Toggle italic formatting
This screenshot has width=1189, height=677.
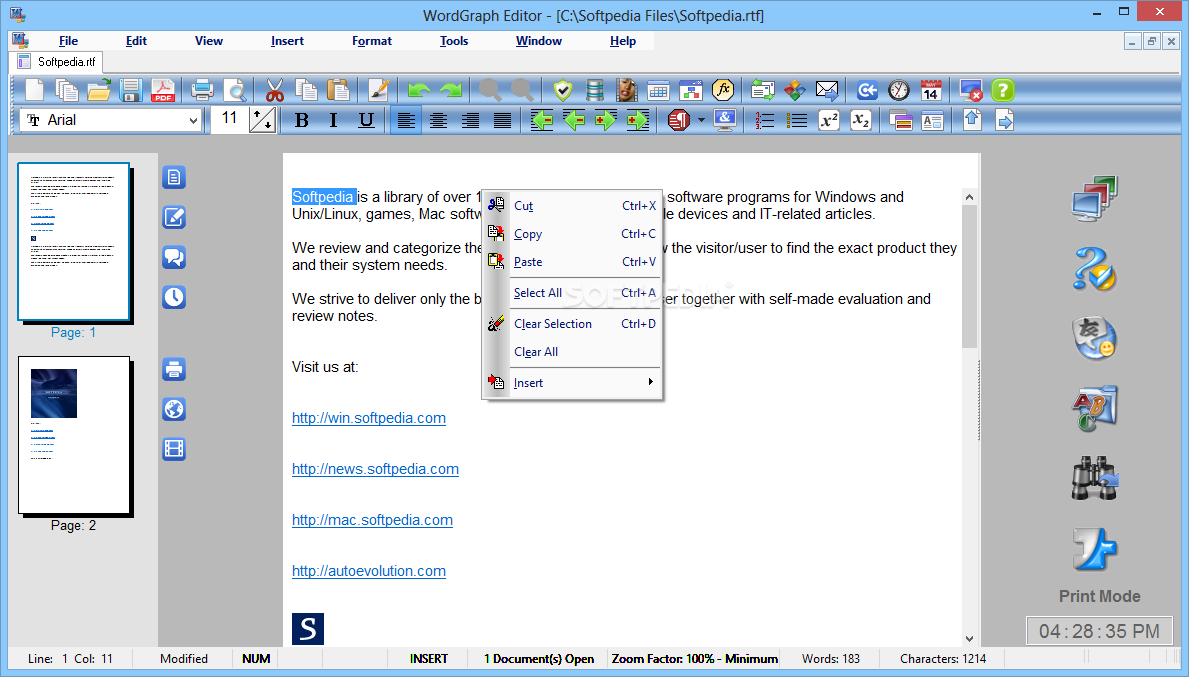click(x=333, y=120)
